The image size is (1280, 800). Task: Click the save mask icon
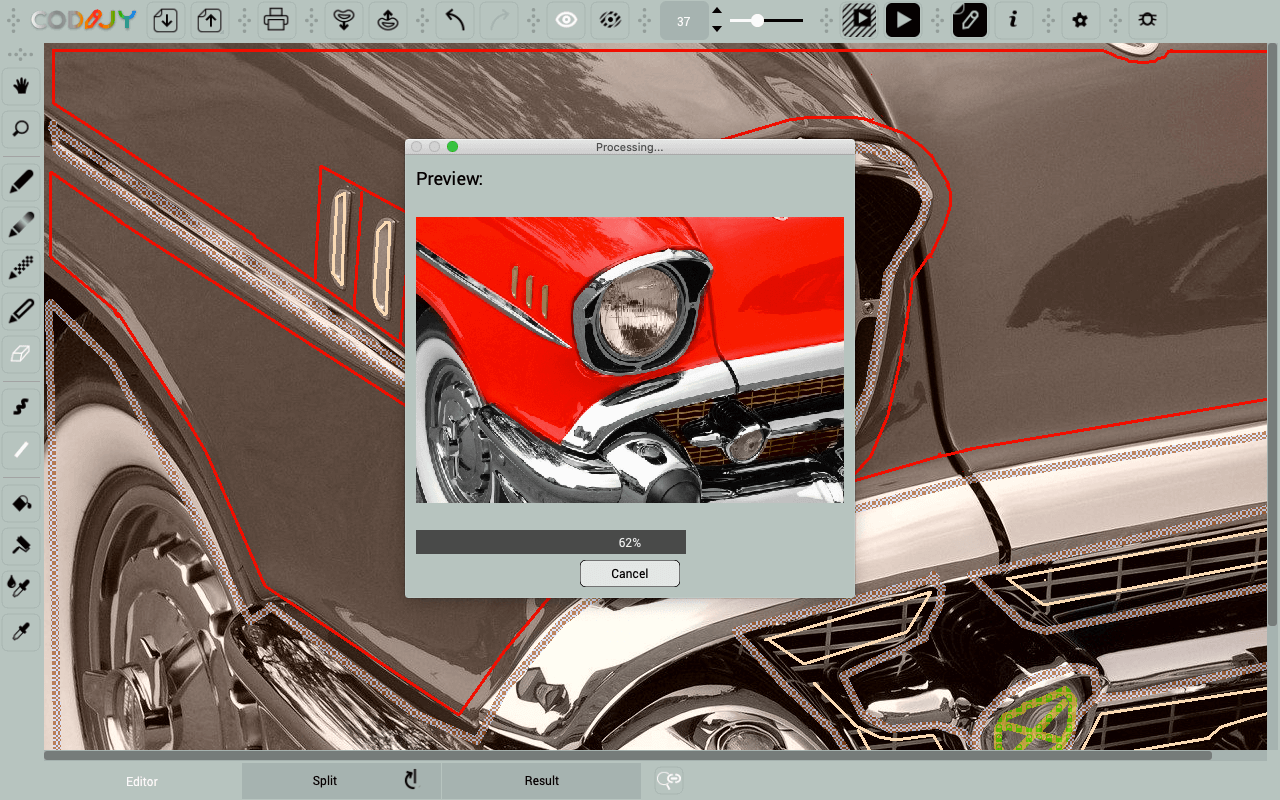[388, 20]
